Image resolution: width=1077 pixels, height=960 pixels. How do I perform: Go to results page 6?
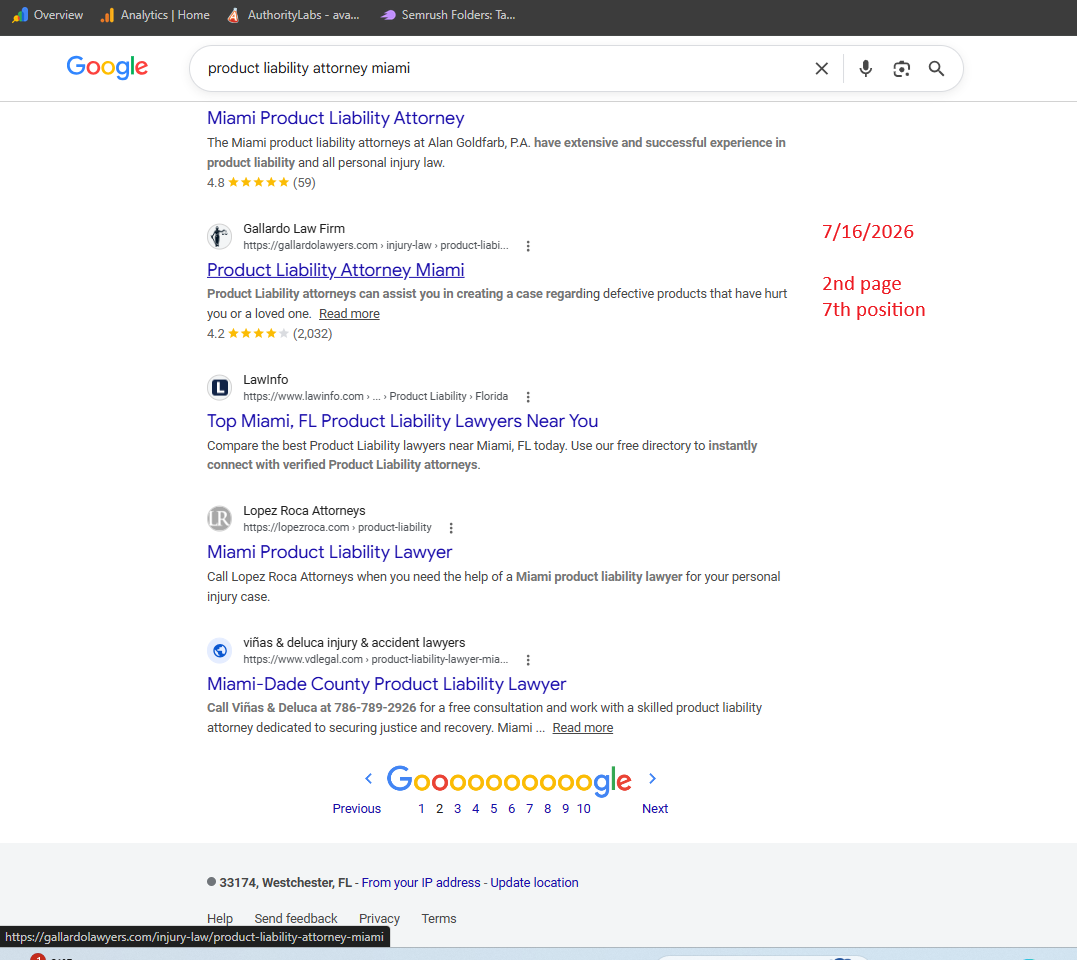point(512,809)
